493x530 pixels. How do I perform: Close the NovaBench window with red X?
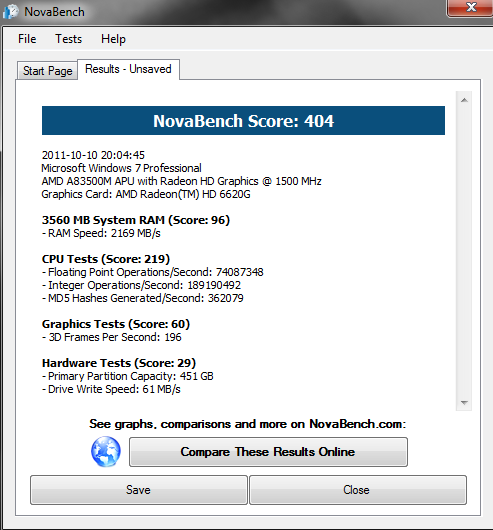coord(470,7)
